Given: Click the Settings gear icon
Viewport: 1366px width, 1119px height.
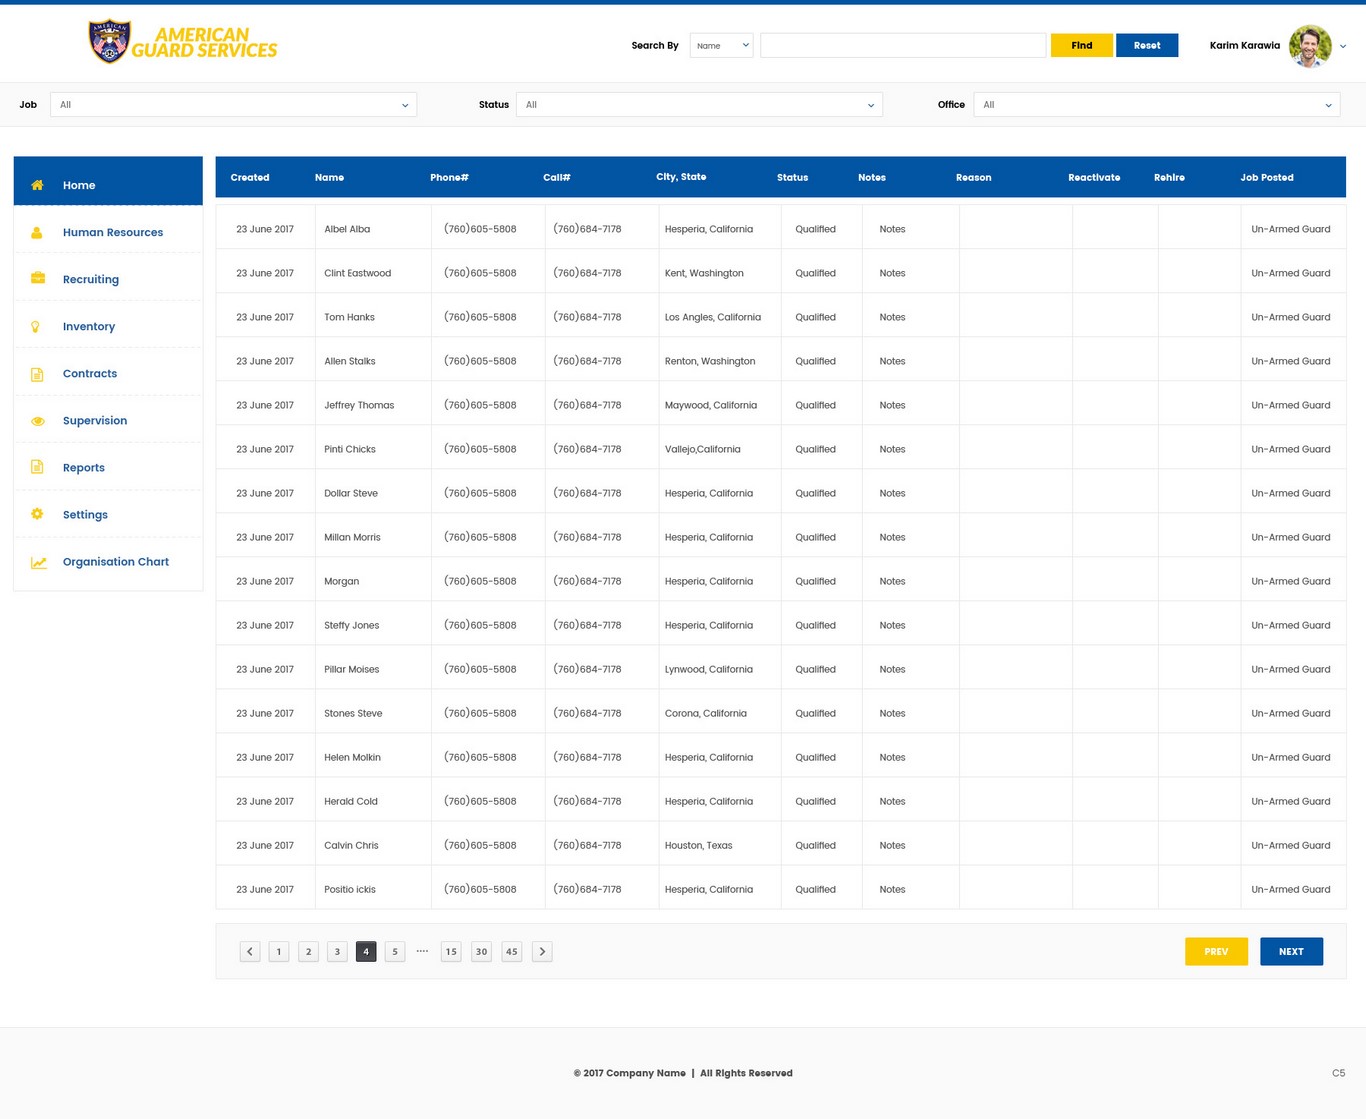Looking at the screenshot, I should click(37, 514).
